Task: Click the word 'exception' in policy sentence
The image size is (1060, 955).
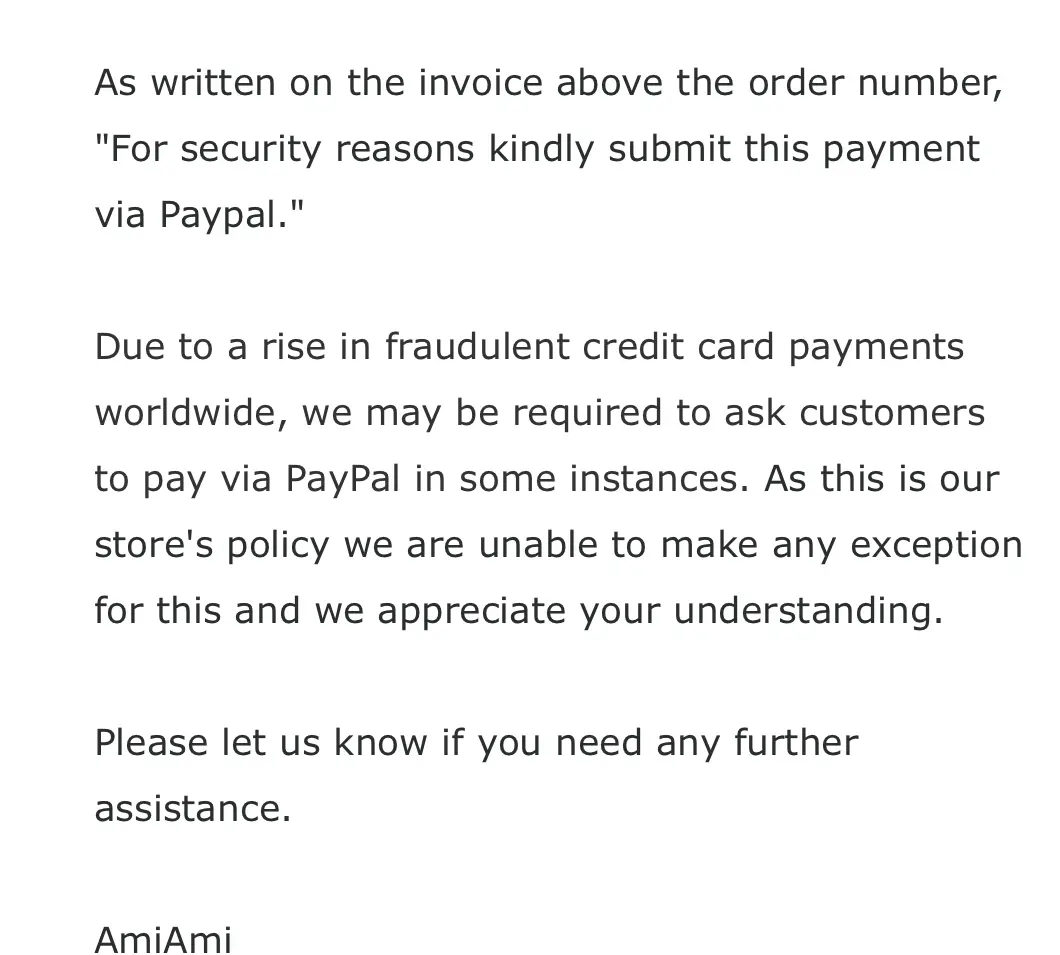Action: click(x=936, y=545)
